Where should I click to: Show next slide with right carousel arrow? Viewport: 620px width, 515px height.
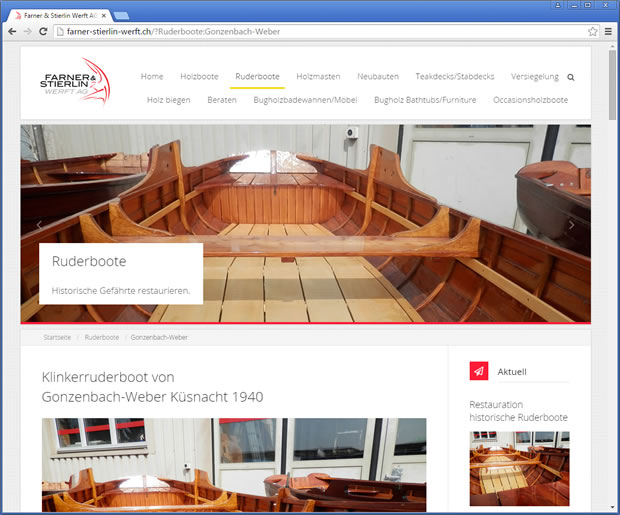pyautogui.click(x=572, y=225)
